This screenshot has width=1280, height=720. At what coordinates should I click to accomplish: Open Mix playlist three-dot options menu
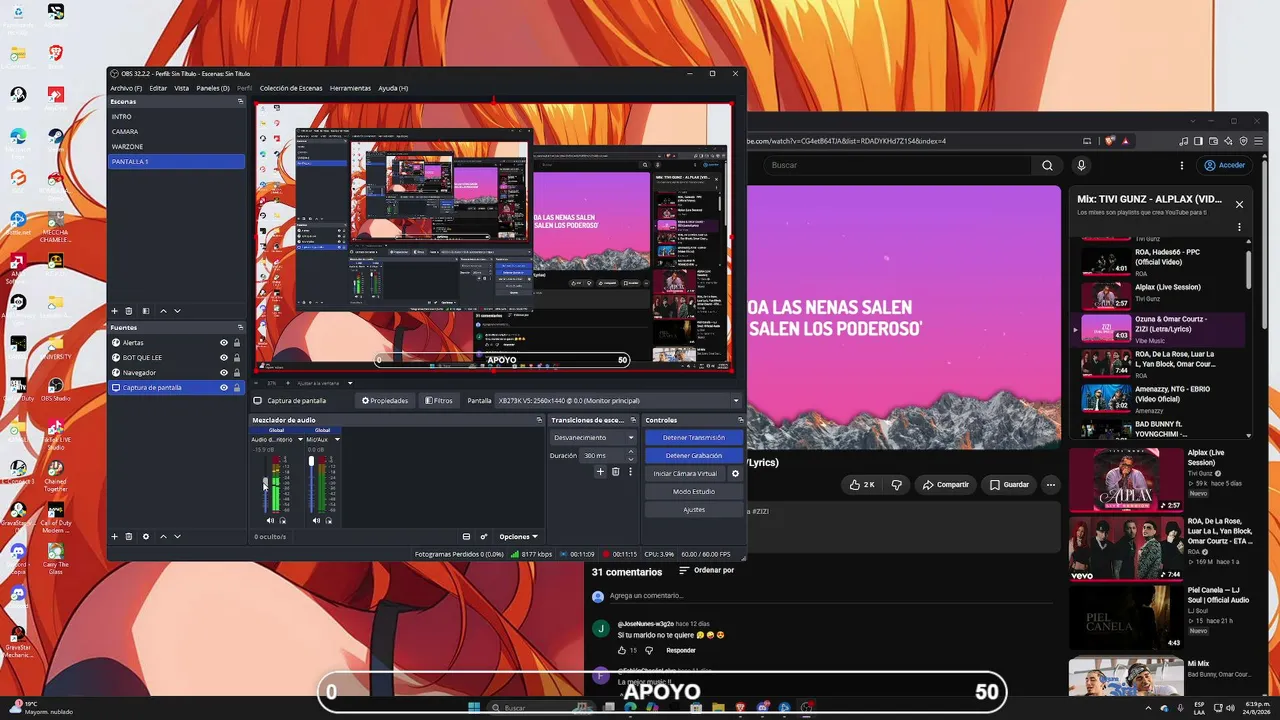tap(1239, 227)
